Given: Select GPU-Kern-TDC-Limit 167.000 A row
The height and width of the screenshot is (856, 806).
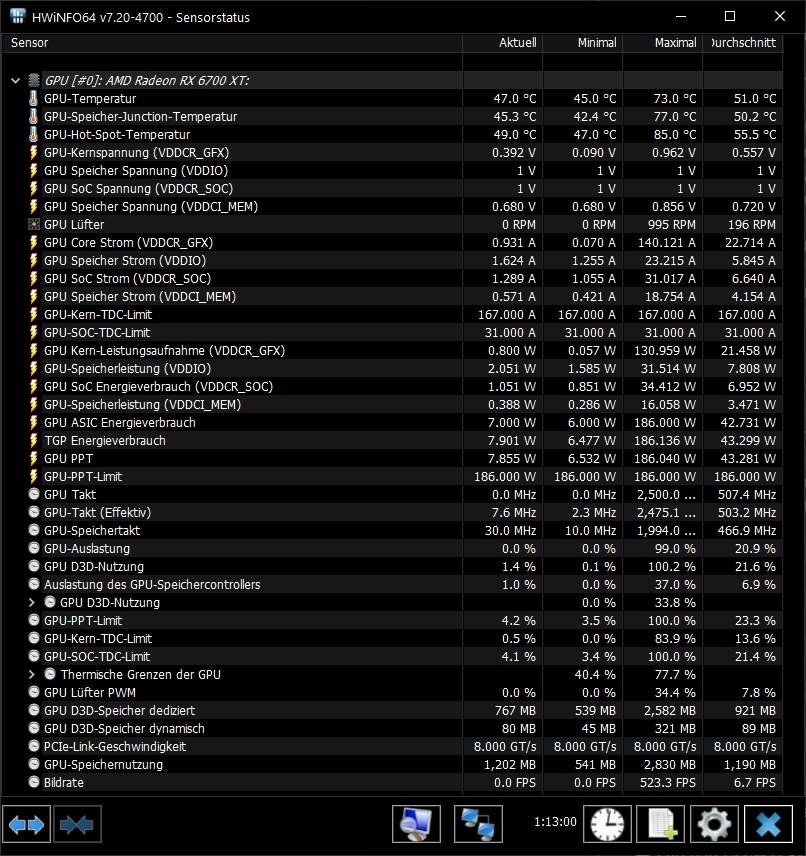Looking at the screenshot, I should coord(392,314).
